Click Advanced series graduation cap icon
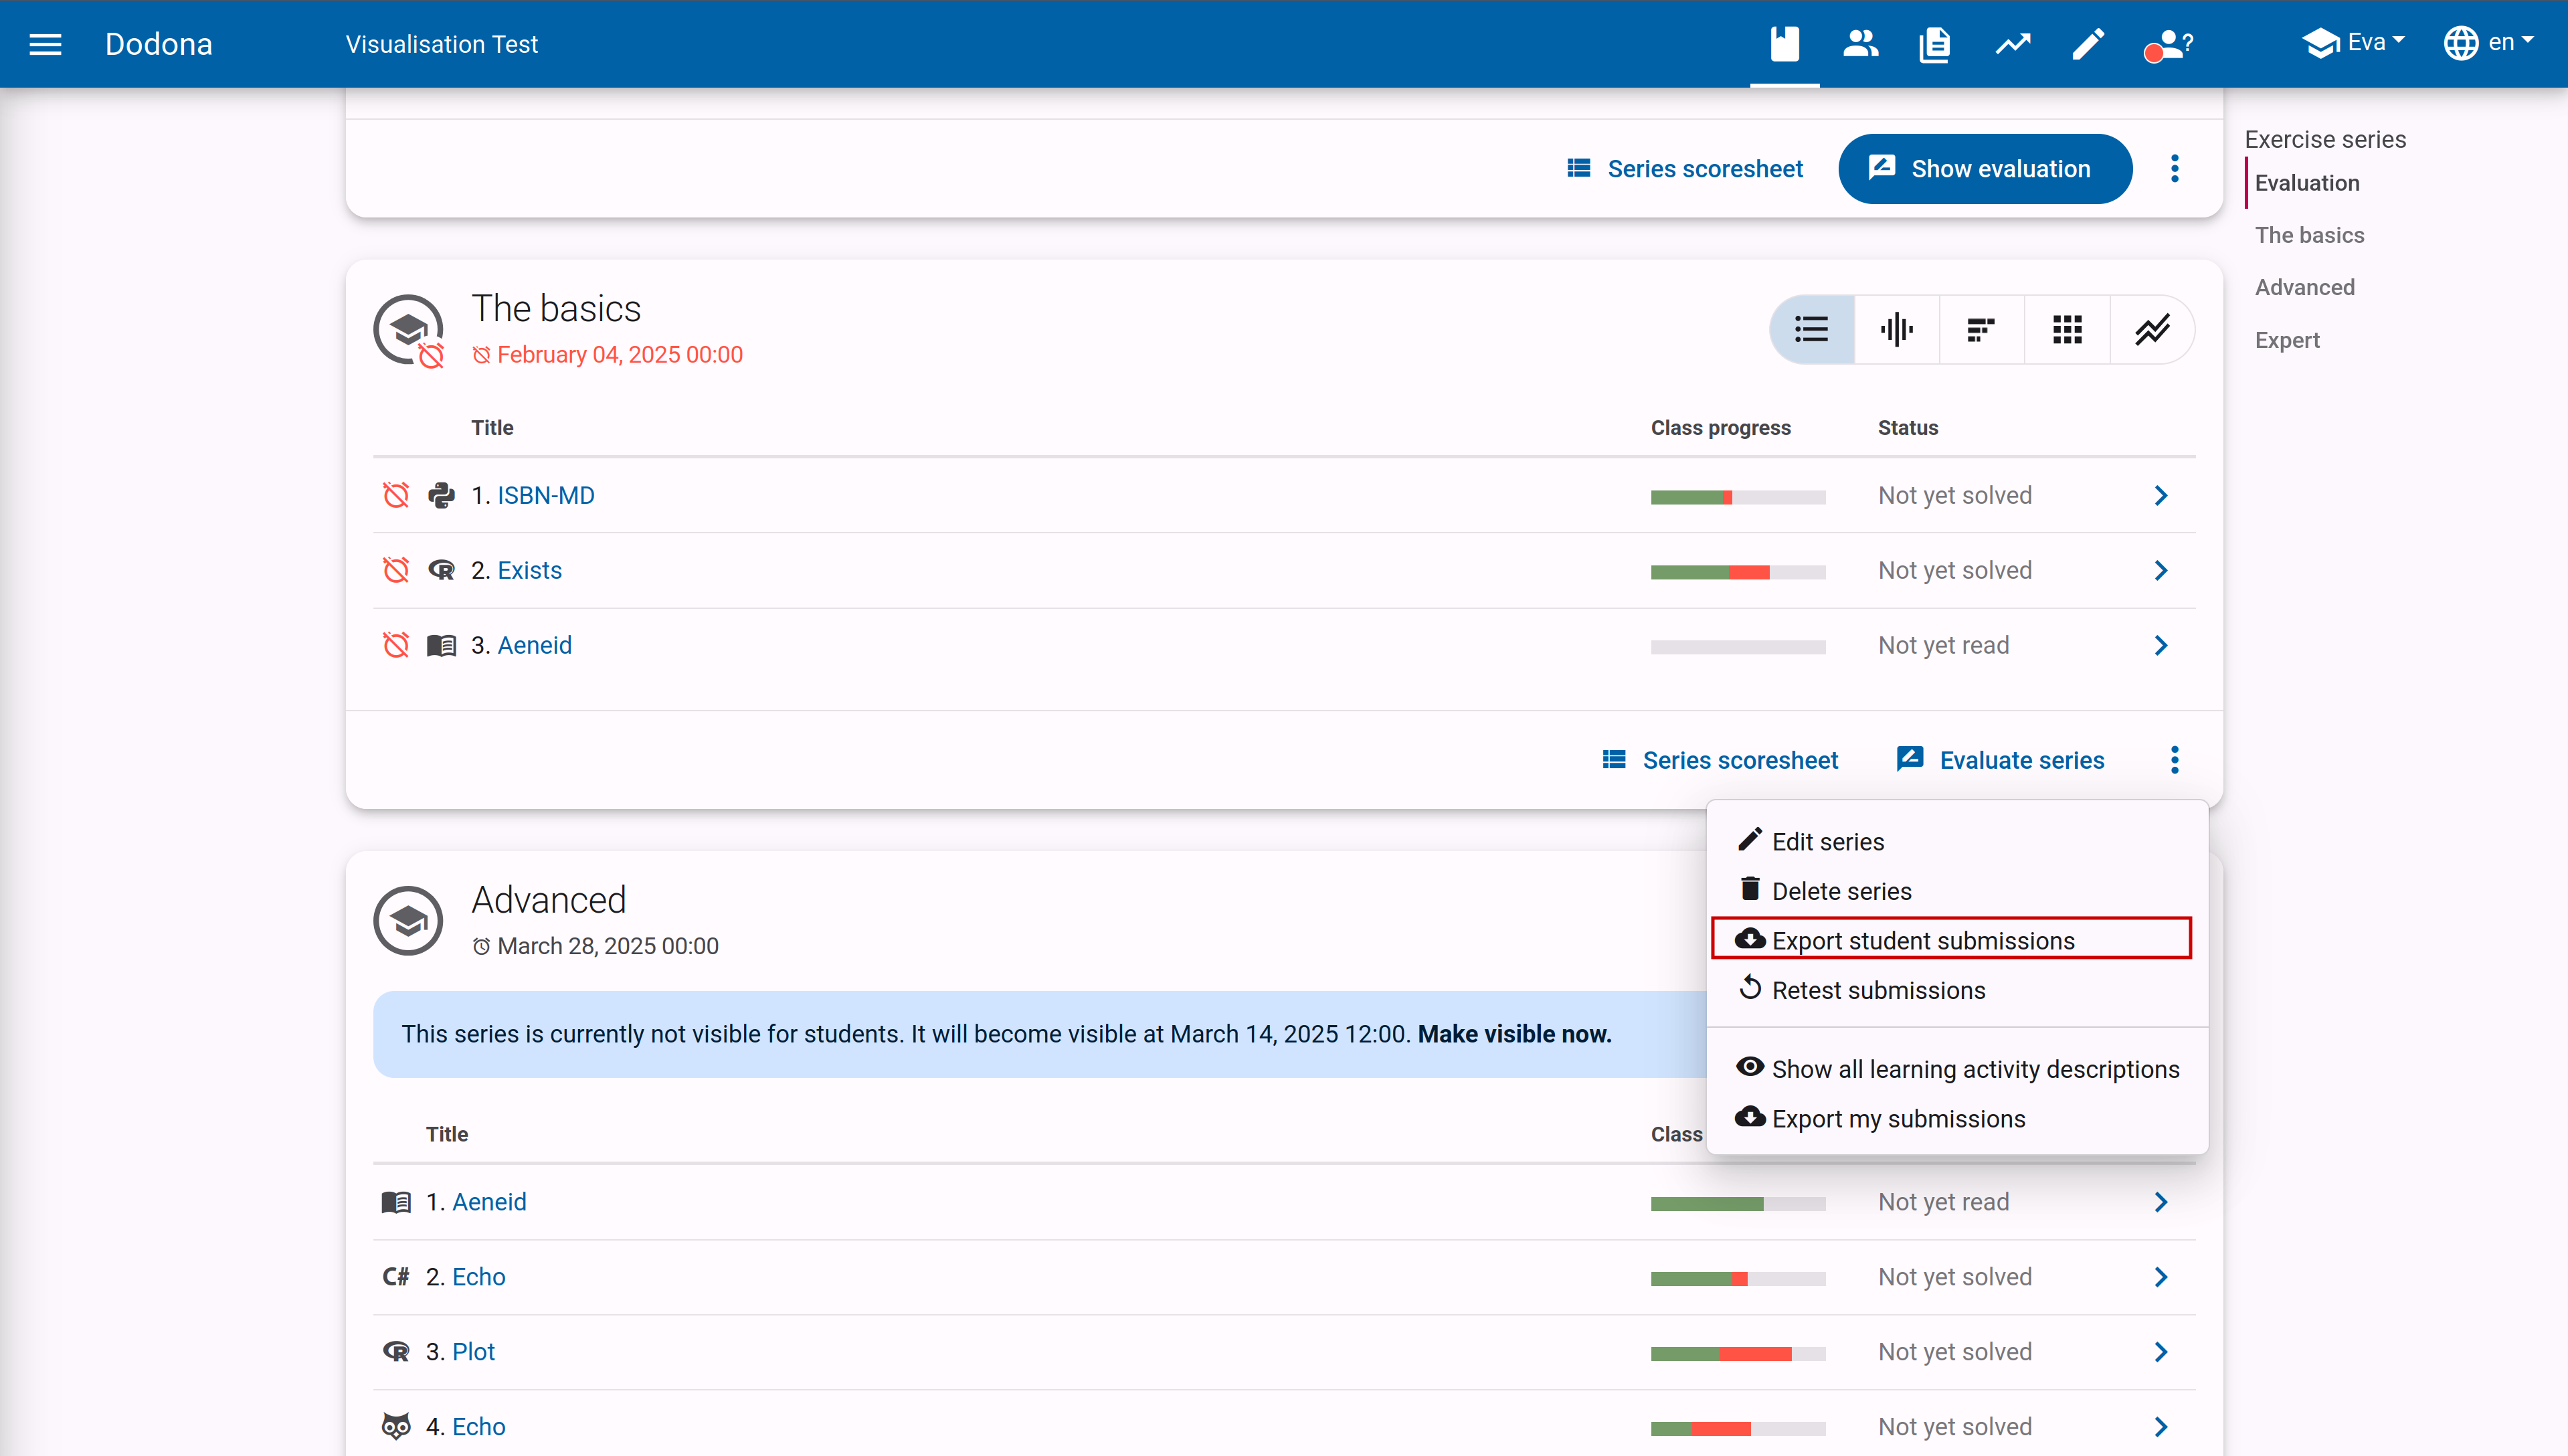The height and width of the screenshot is (1456, 2568). 408,921
